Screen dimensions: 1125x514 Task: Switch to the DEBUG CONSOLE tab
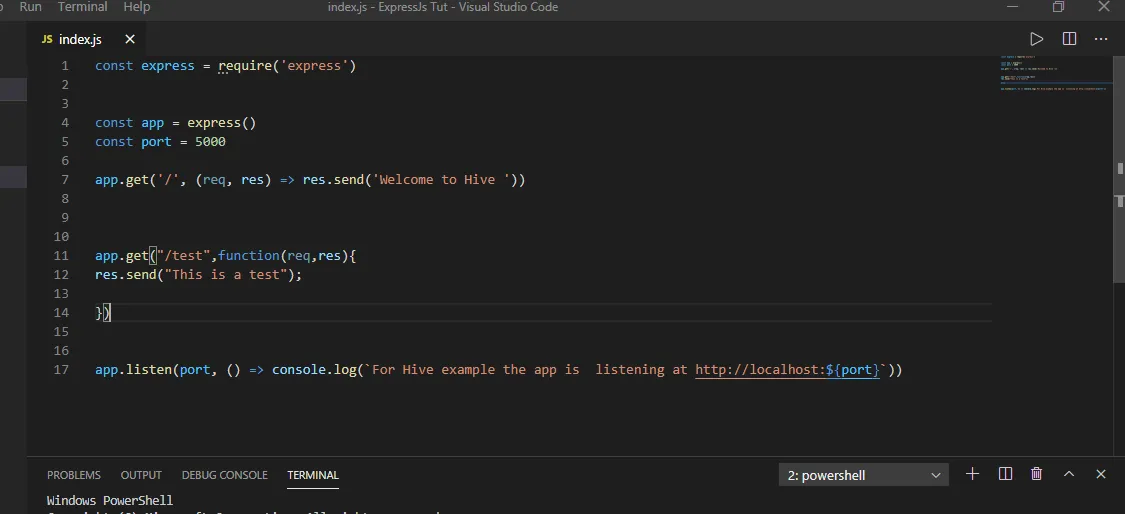click(225, 475)
